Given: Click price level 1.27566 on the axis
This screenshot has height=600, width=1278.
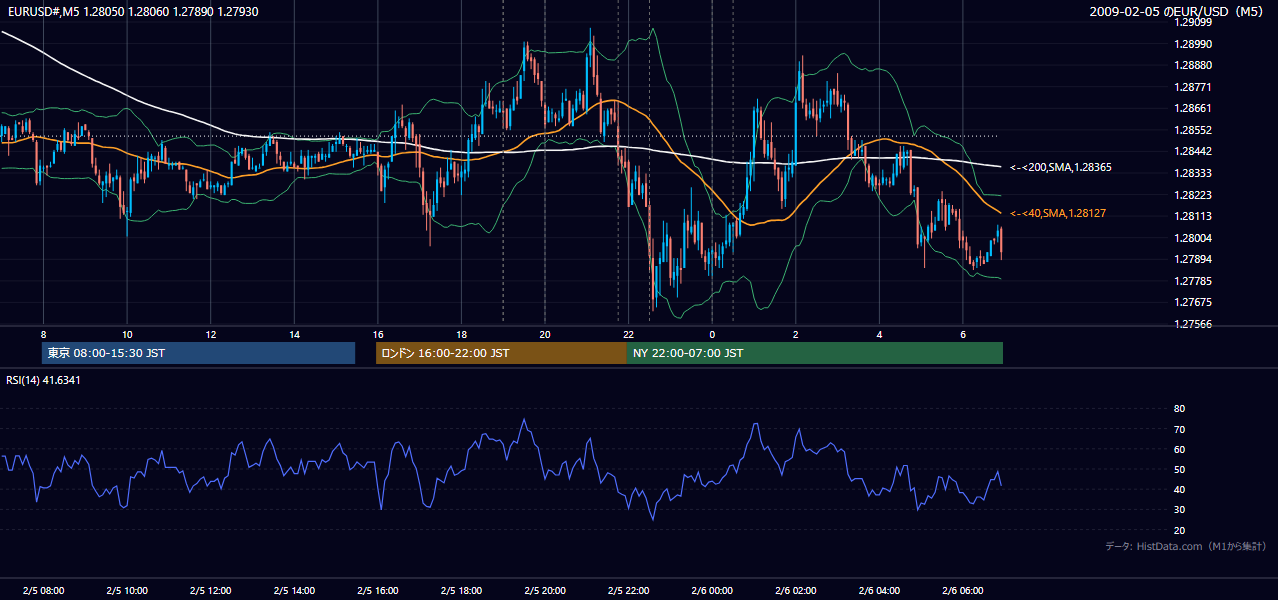Looking at the screenshot, I should 1192,325.
